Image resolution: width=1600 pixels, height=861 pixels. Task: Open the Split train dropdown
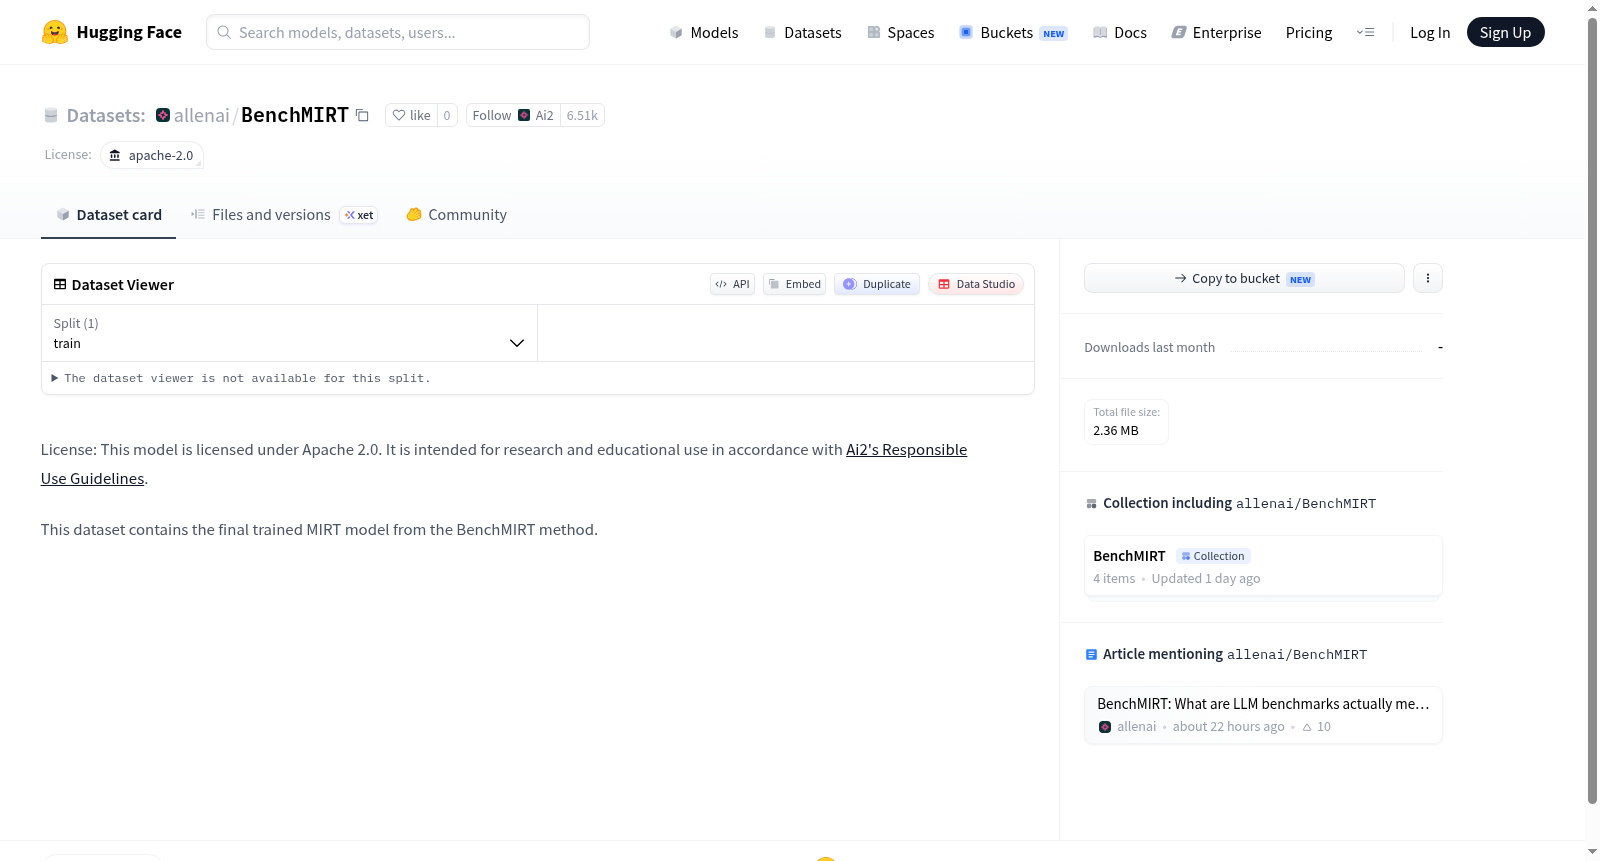289,333
